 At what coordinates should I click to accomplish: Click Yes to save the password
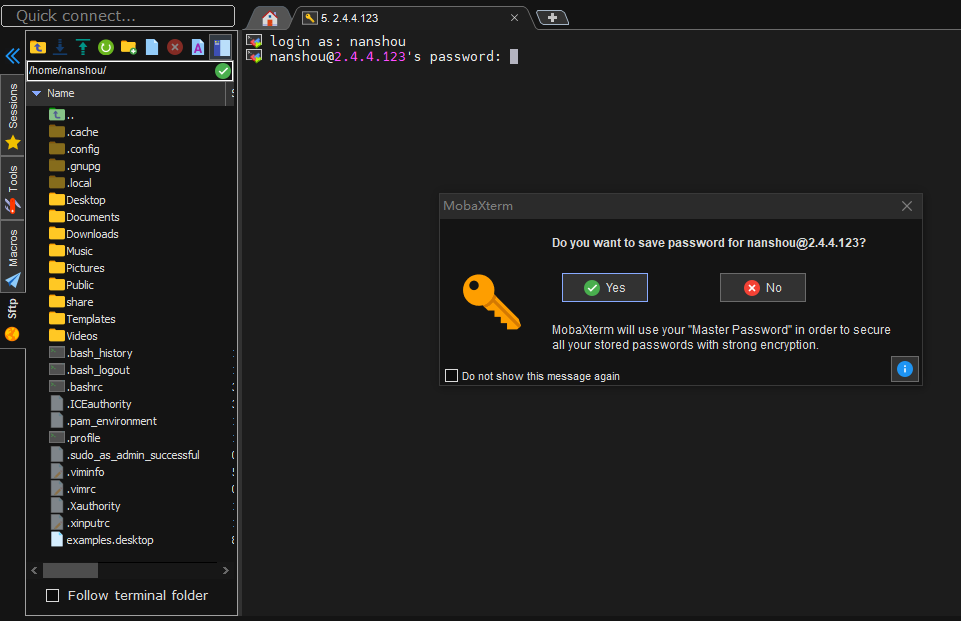(605, 288)
